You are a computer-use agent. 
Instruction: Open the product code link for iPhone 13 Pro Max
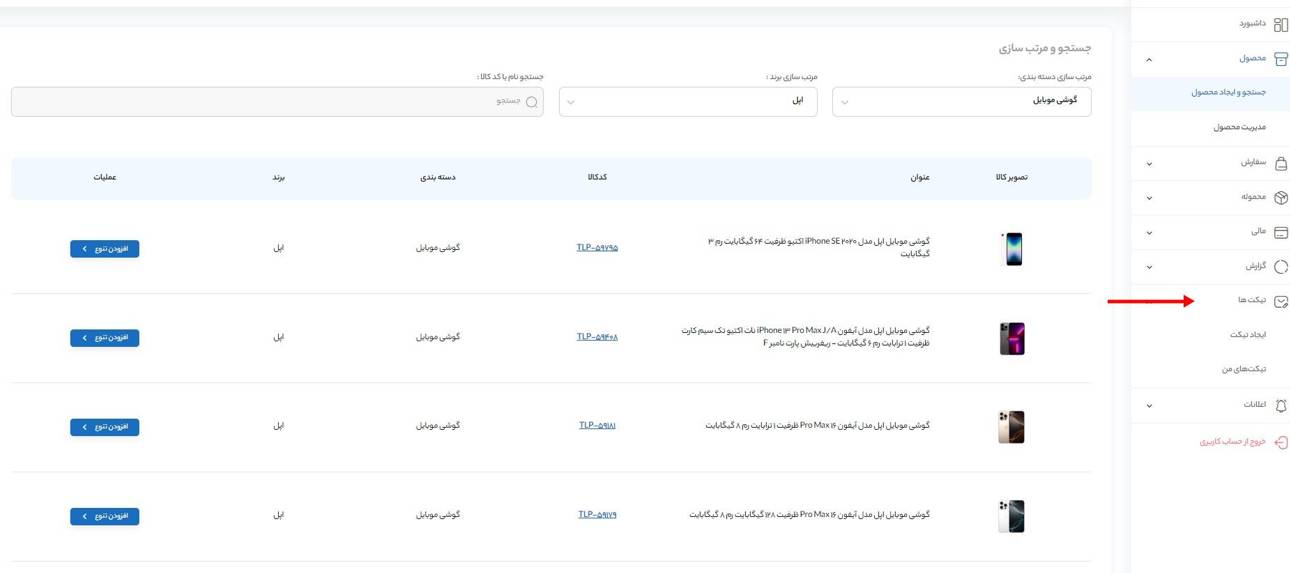pos(597,337)
